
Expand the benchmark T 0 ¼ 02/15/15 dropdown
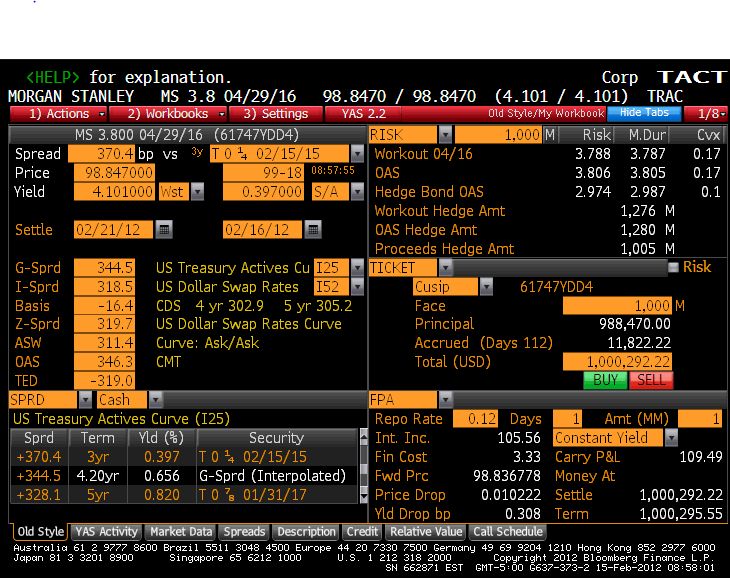click(x=357, y=154)
